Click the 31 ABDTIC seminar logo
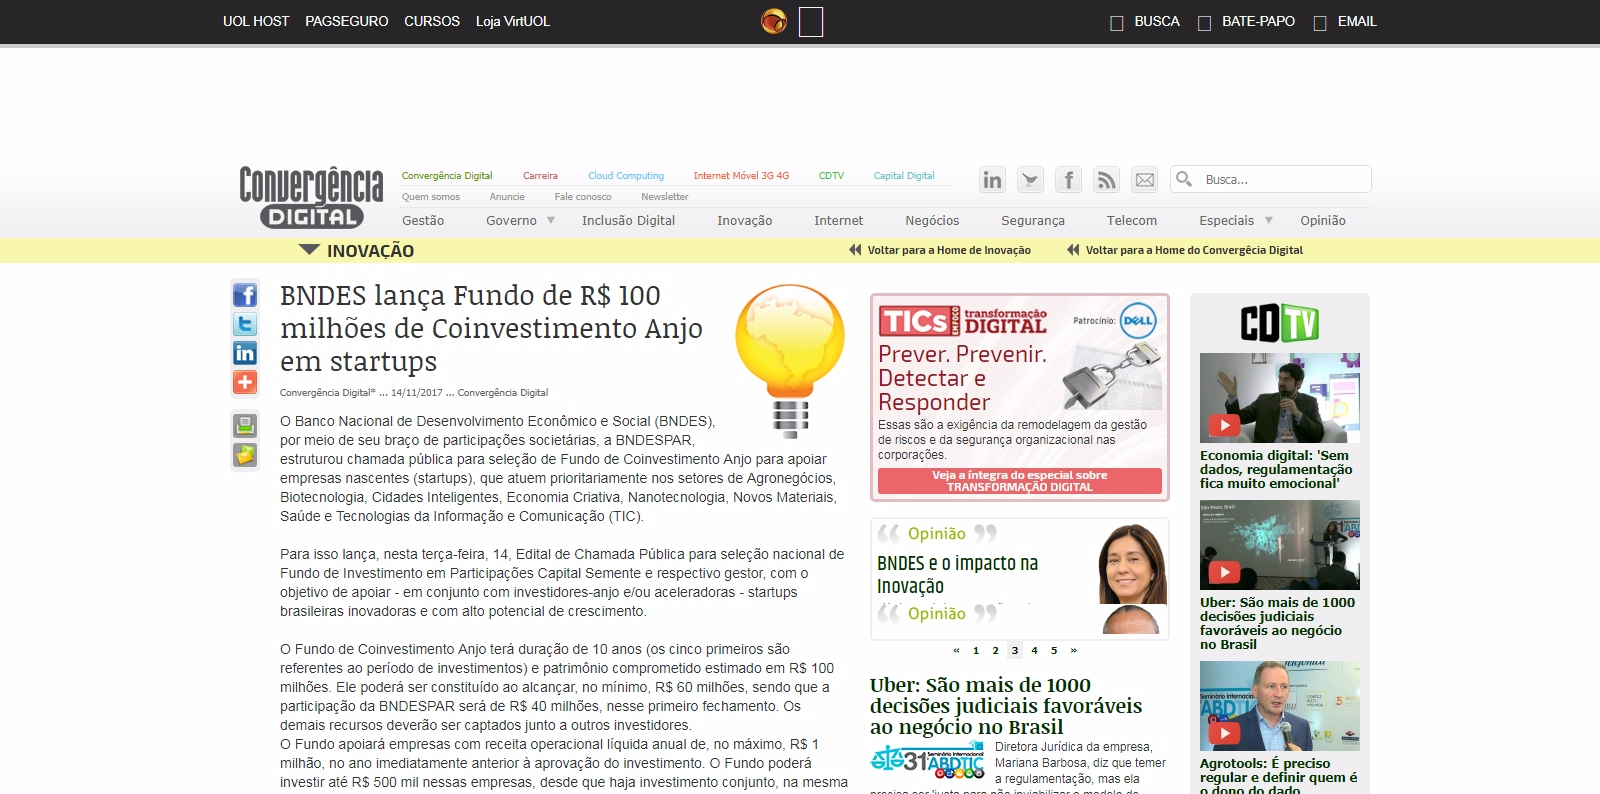 [x=927, y=761]
